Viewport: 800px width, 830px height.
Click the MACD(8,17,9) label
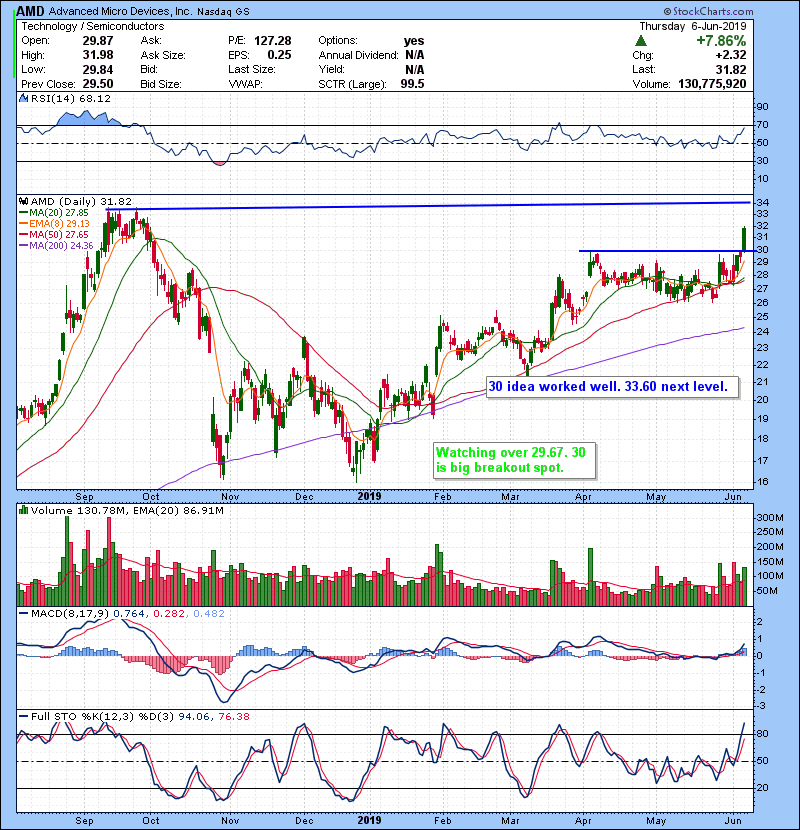[70, 614]
